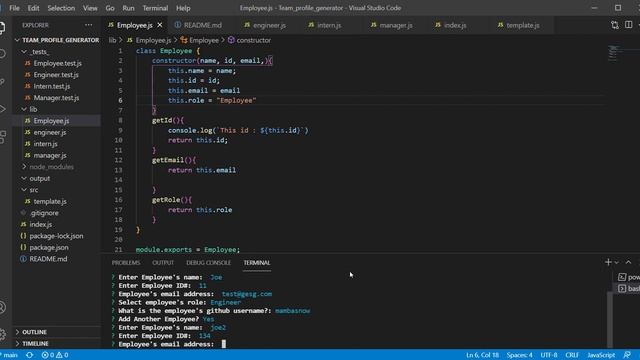The width and height of the screenshot is (640, 360).
Task: Open the Terminal menu
Action: click(x=155, y=8)
